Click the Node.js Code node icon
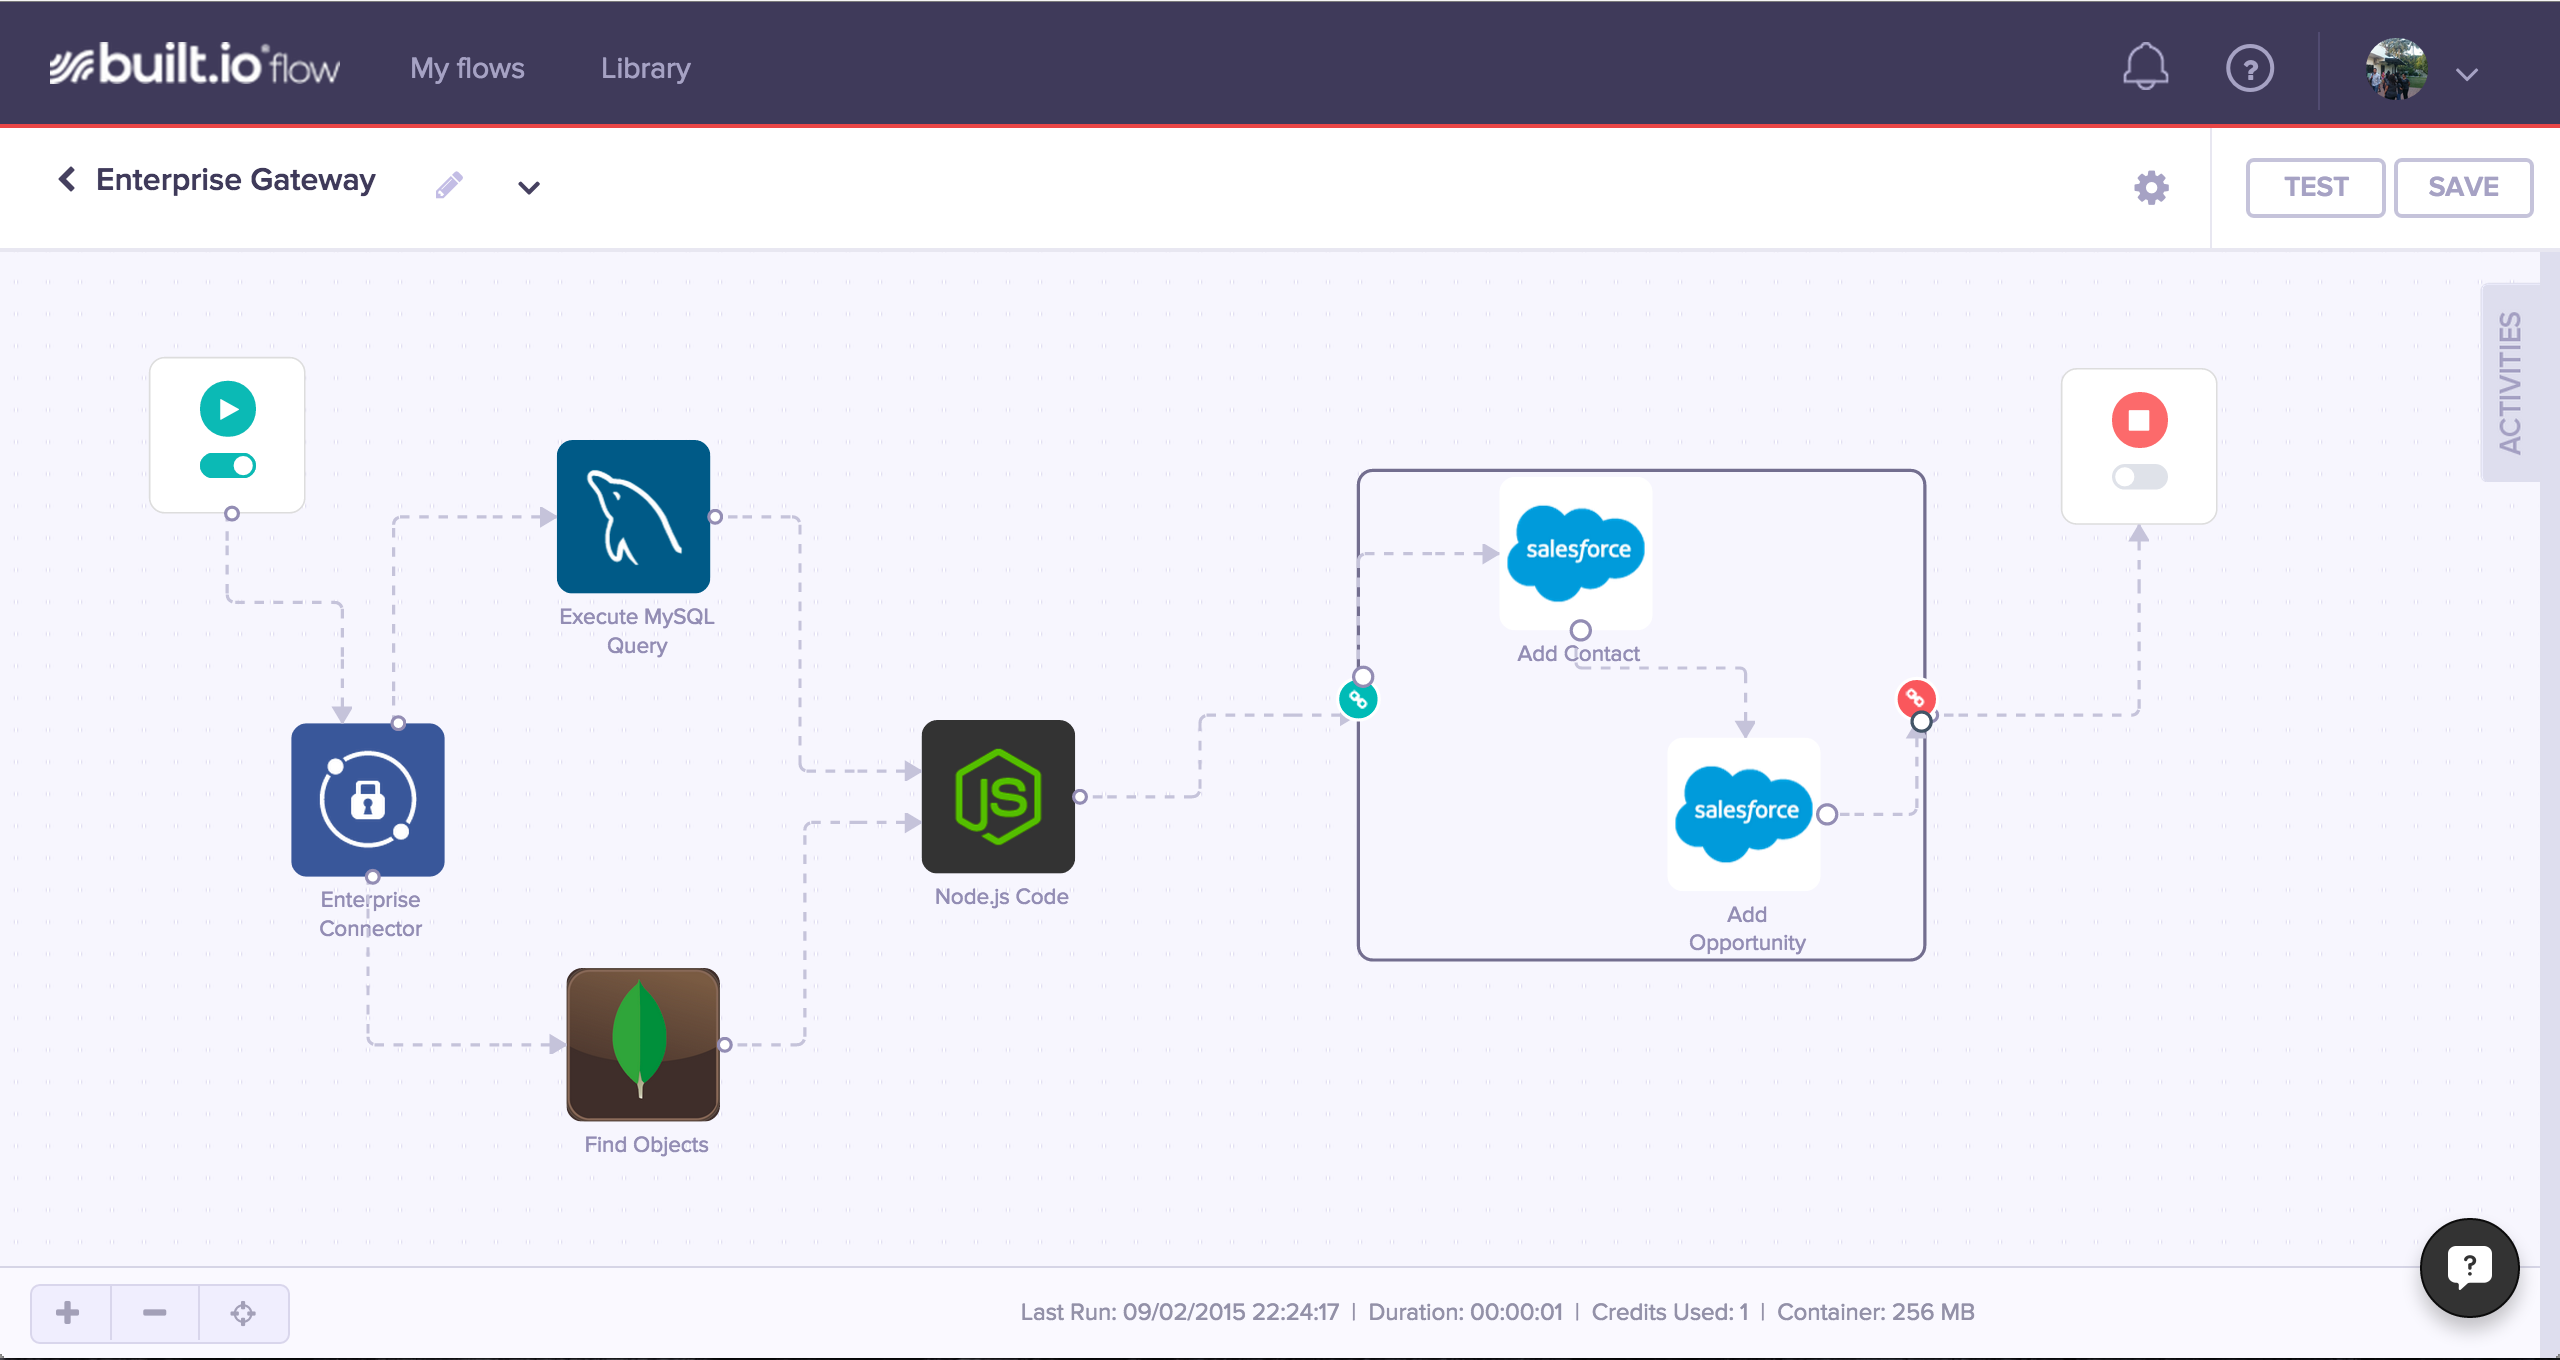 998,796
